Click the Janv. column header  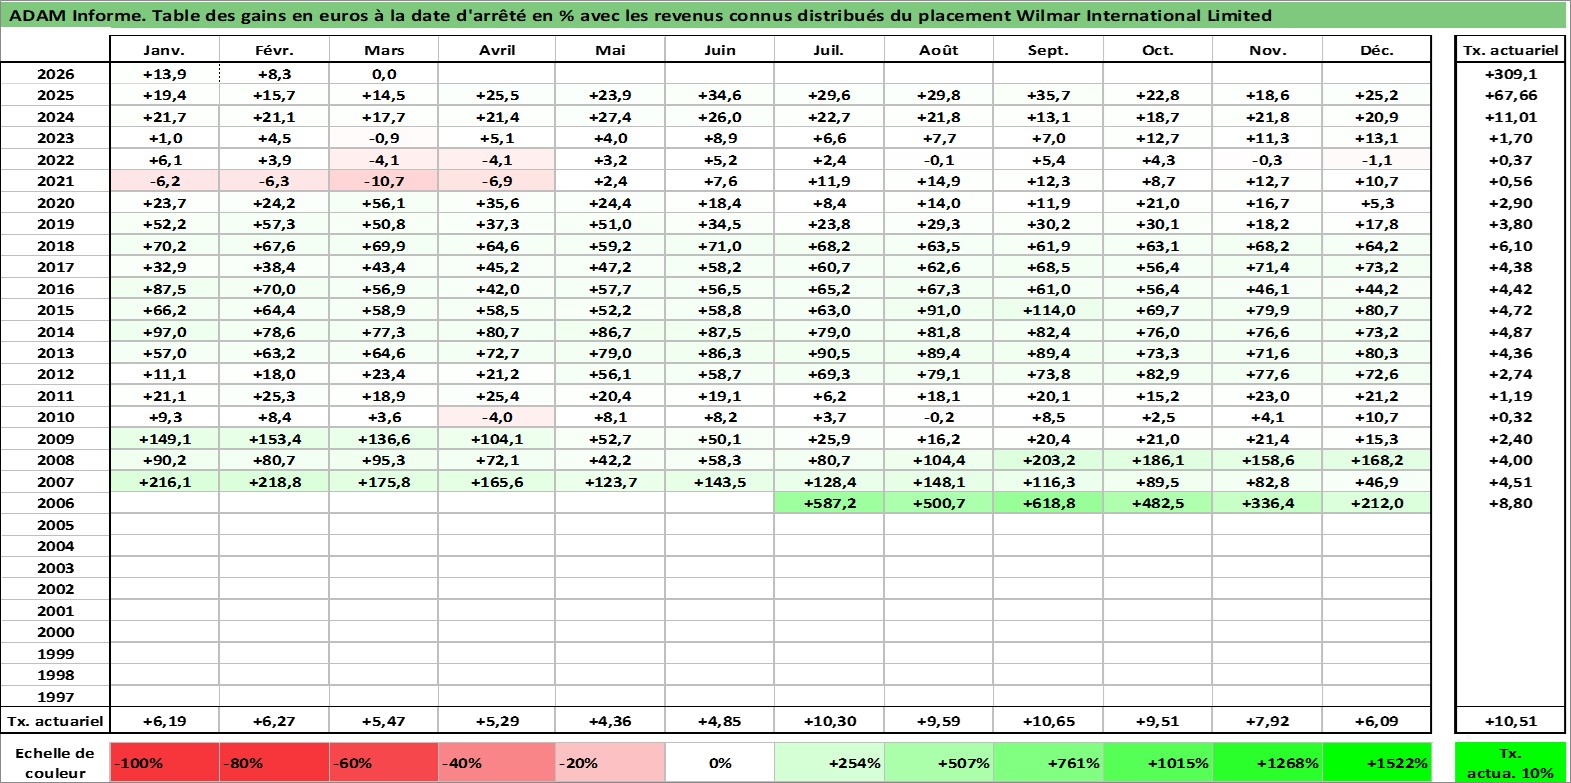[x=165, y=50]
